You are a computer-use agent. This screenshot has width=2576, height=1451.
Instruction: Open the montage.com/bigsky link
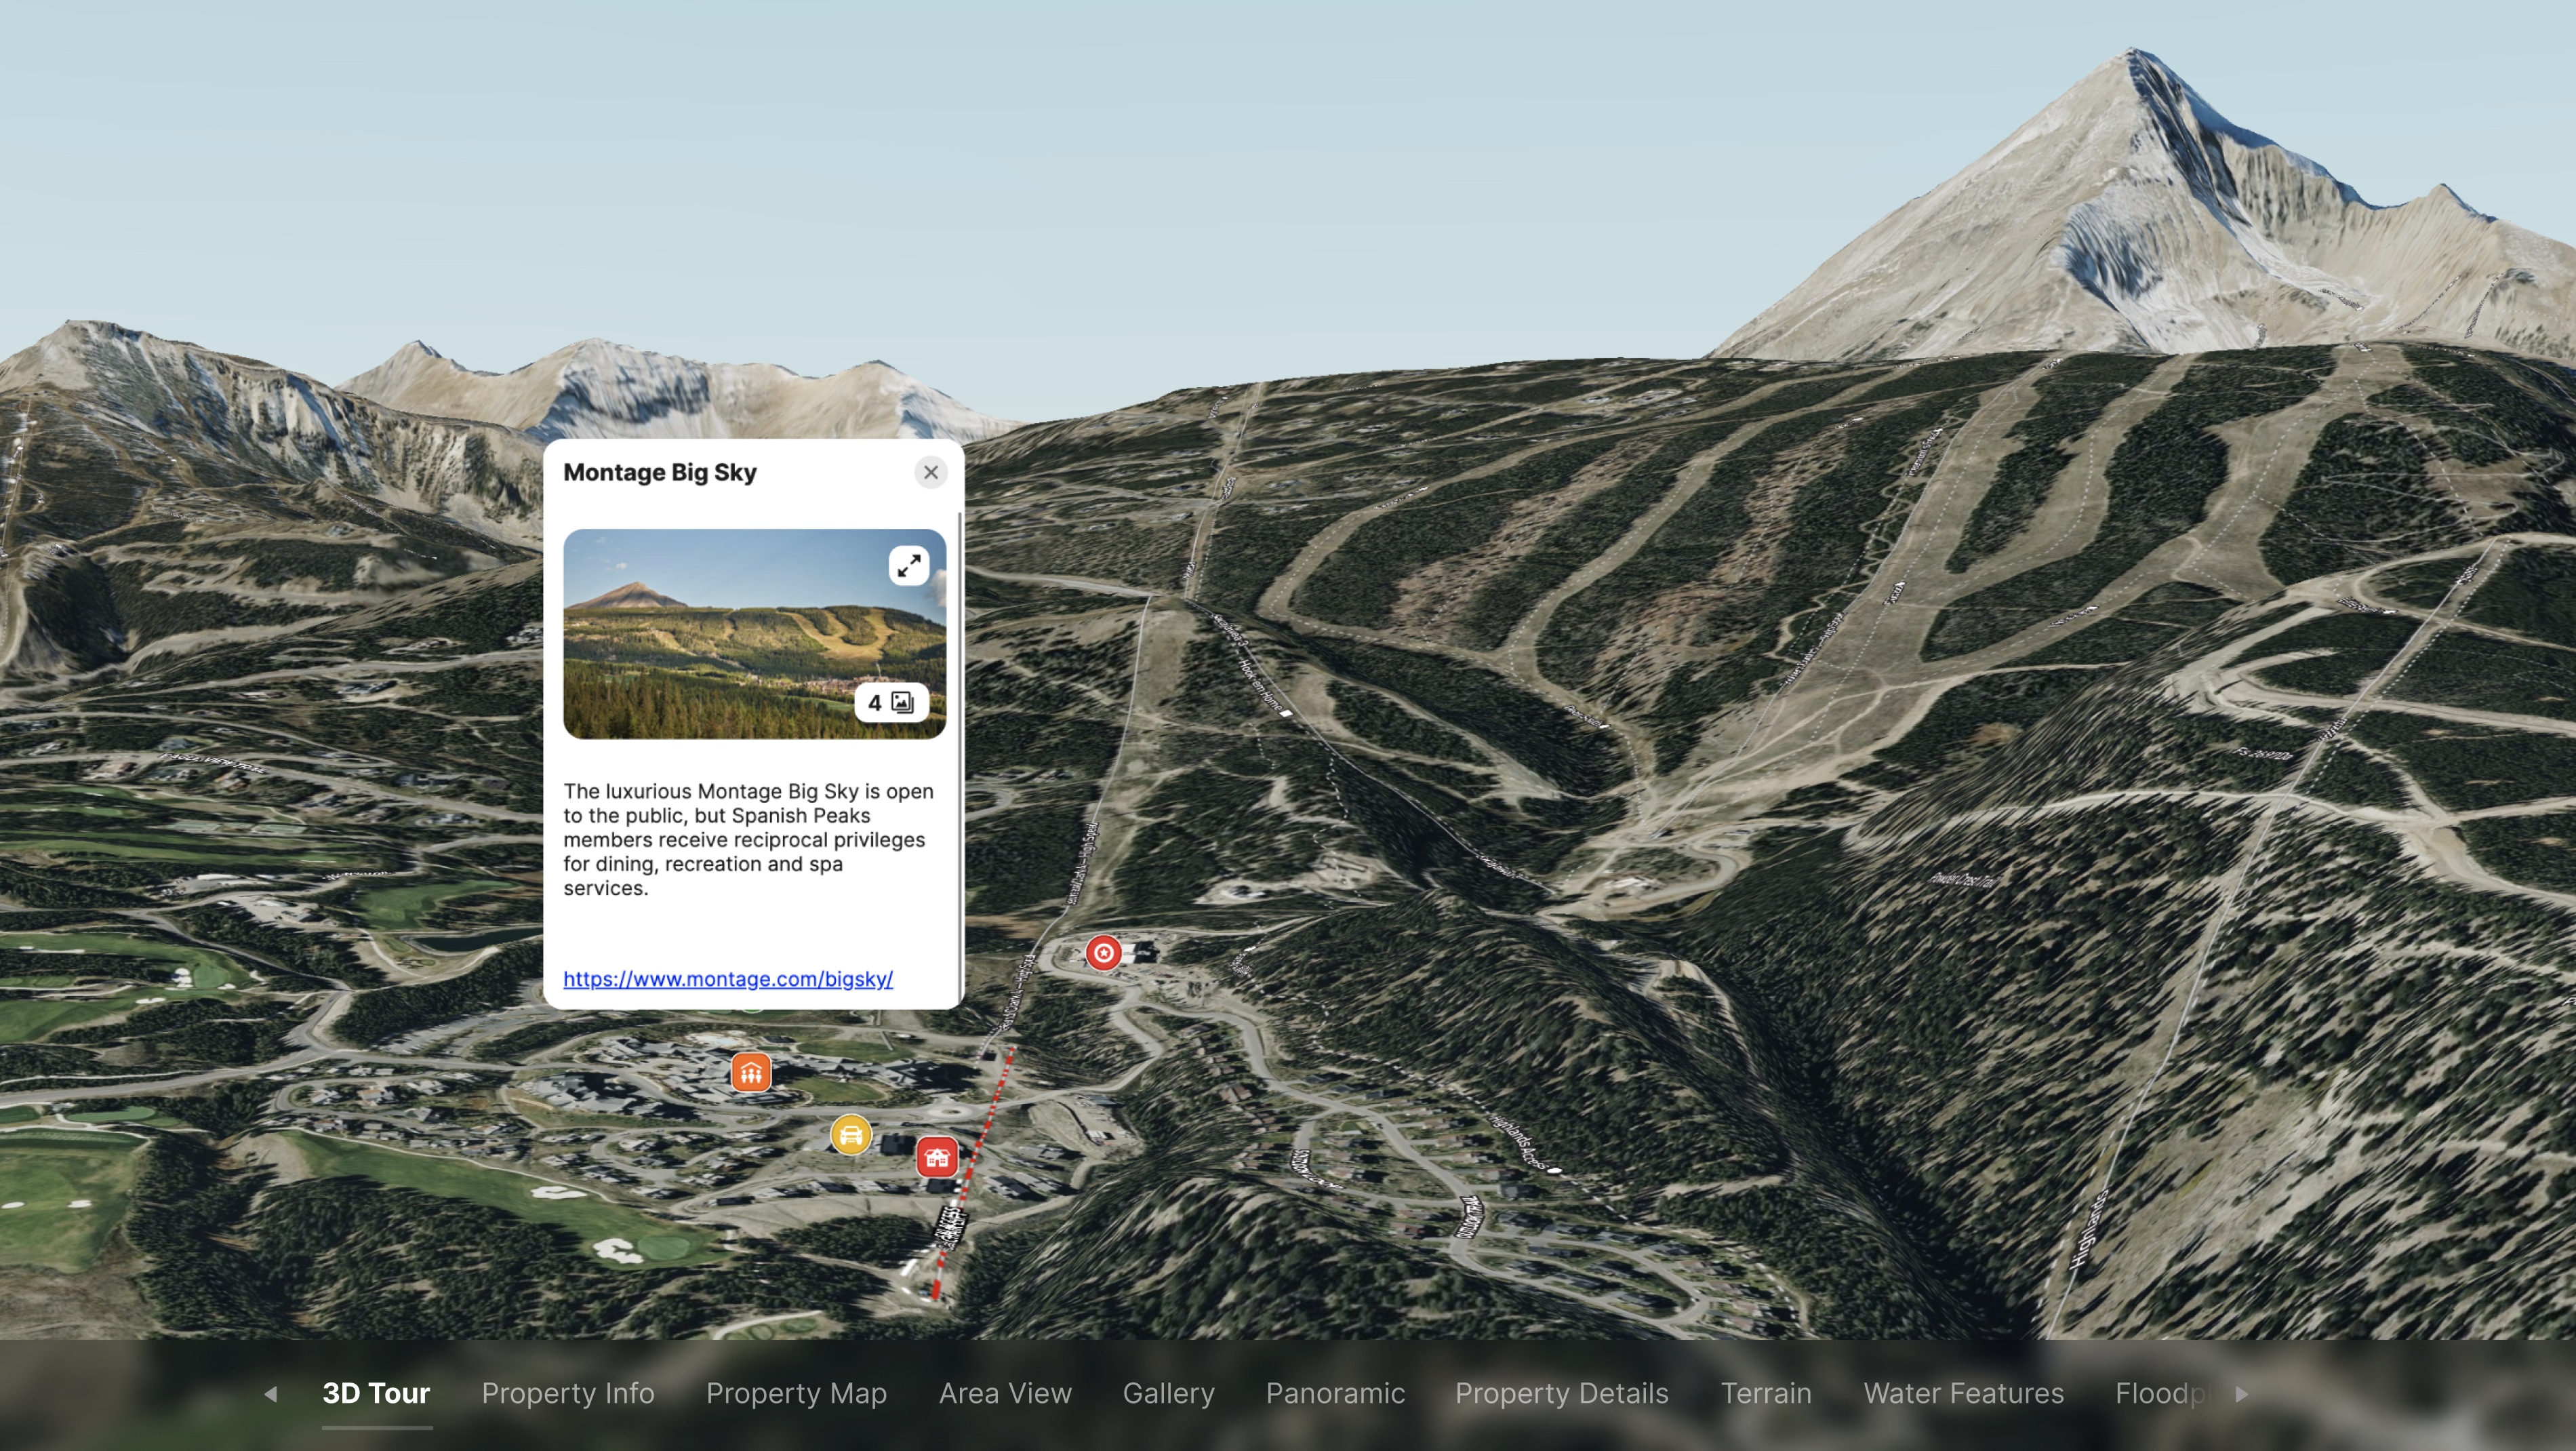(x=728, y=979)
